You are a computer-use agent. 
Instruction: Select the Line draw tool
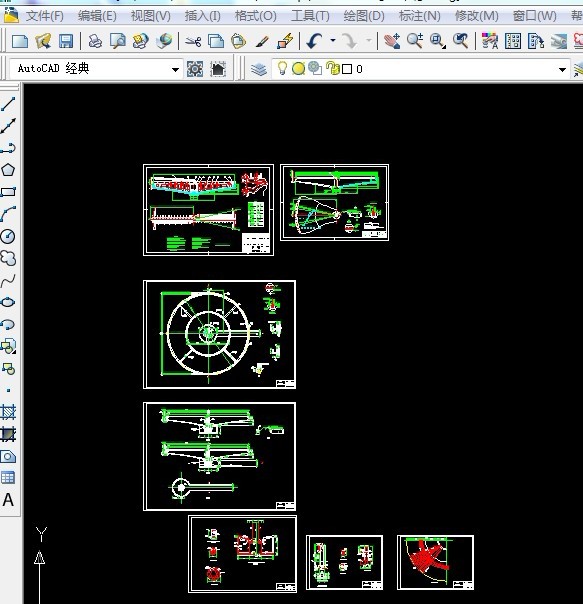click(x=8, y=104)
